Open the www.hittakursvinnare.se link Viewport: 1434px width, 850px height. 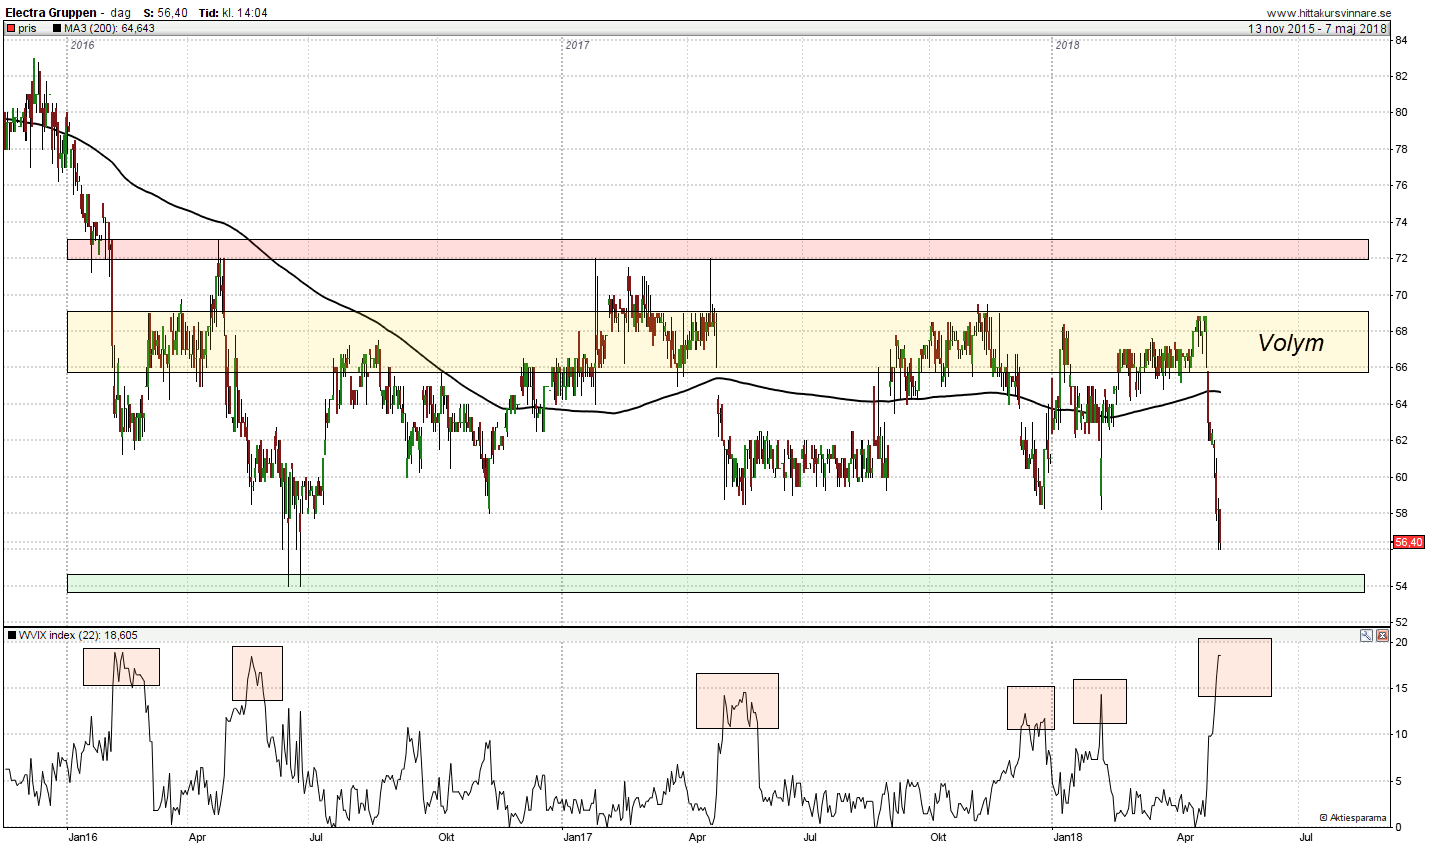pyautogui.click(x=1328, y=13)
